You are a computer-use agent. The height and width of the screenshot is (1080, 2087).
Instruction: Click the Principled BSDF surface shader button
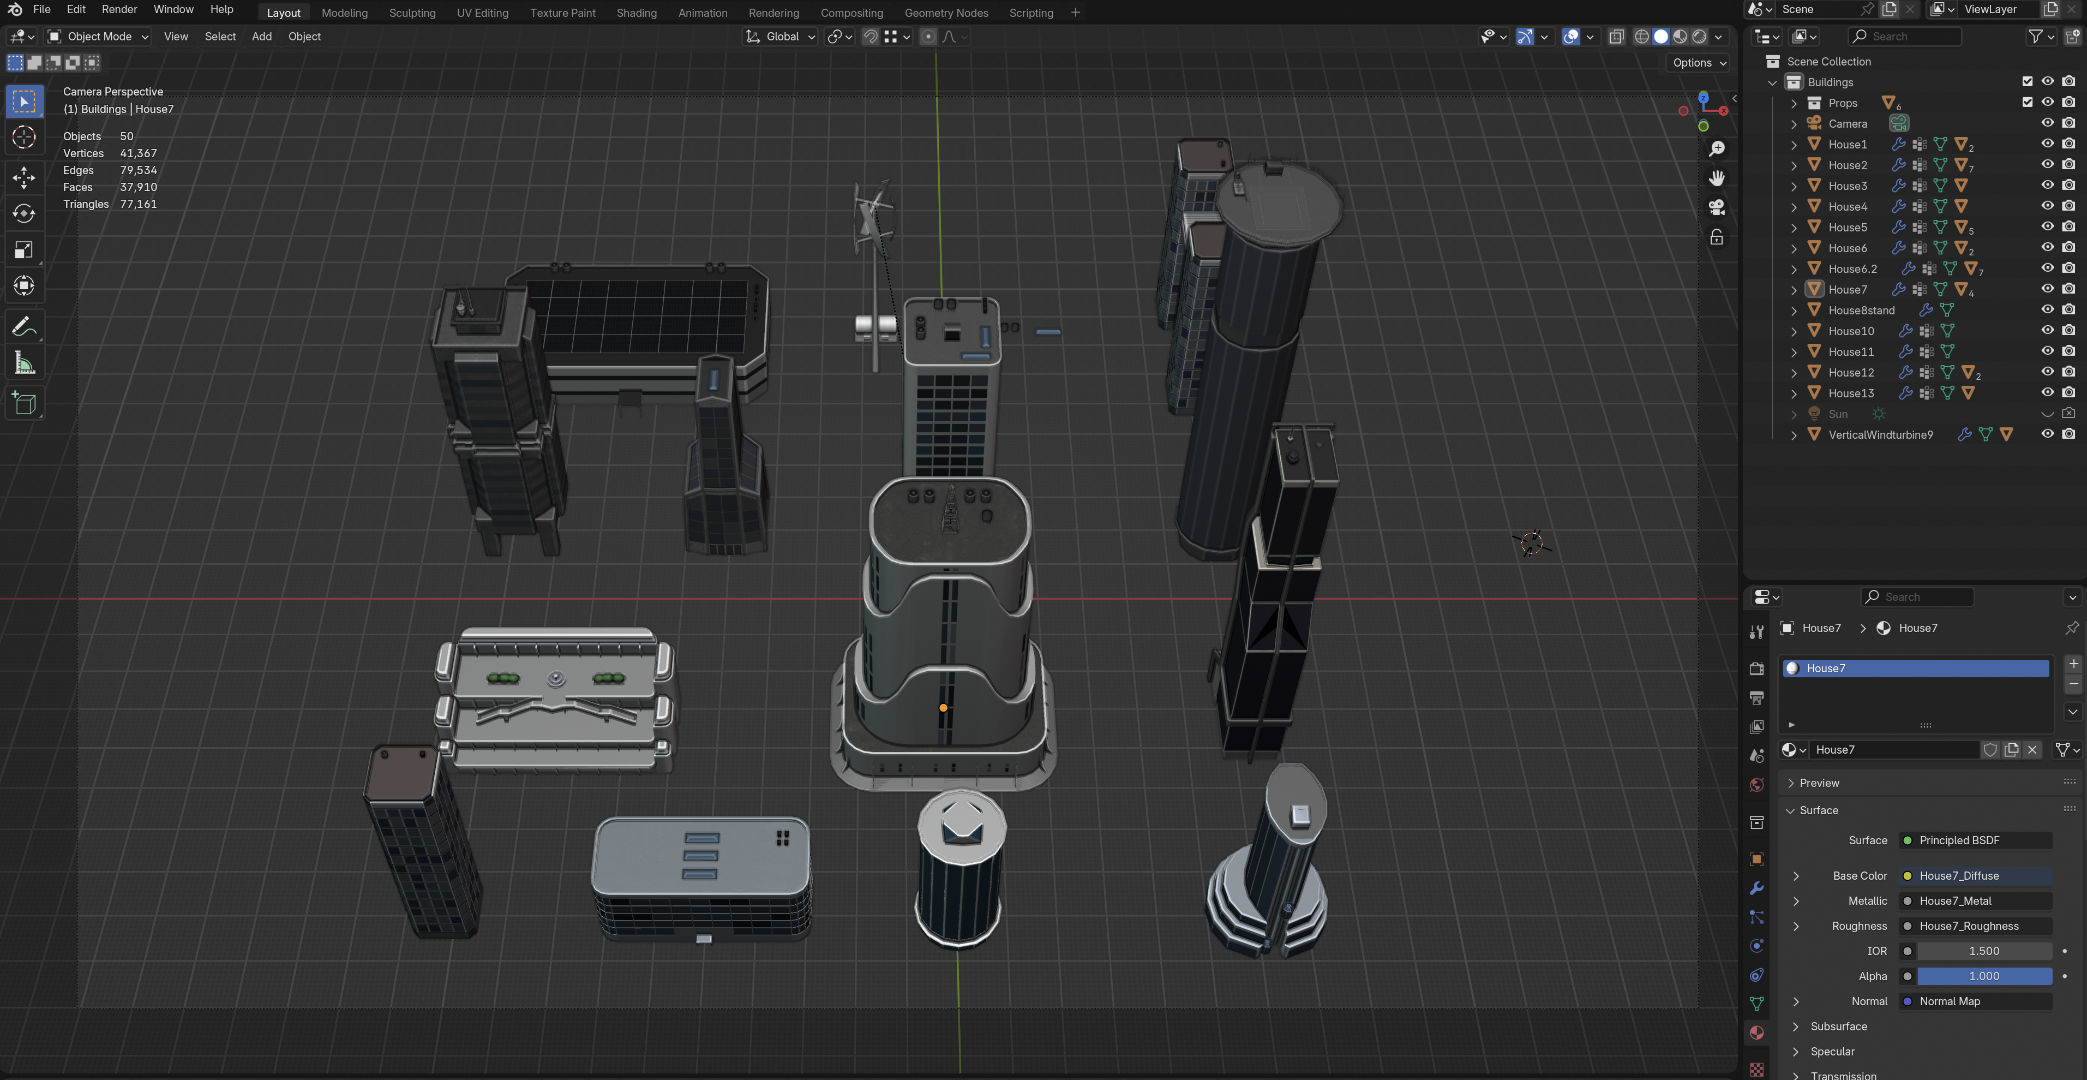pyautogui.click(x=1975, y=840)
